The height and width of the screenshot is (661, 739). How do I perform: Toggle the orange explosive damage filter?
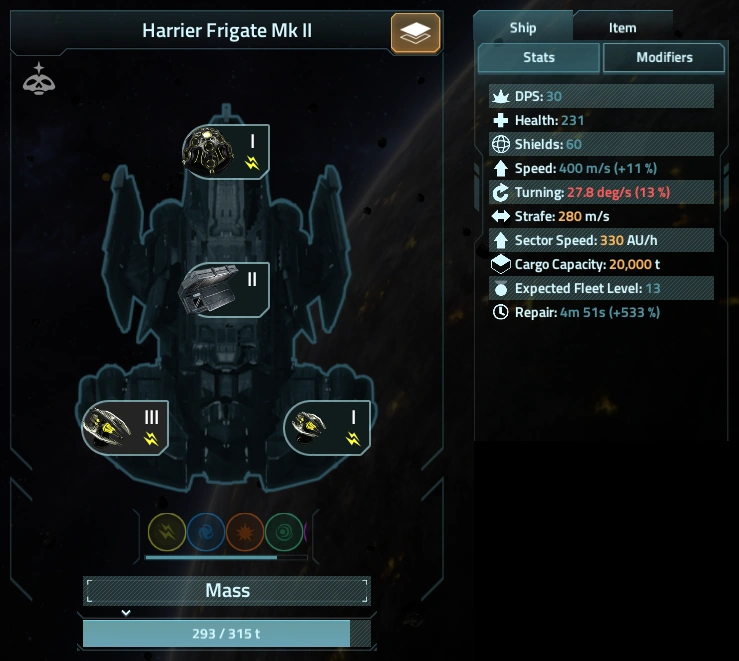pos(245,532)
